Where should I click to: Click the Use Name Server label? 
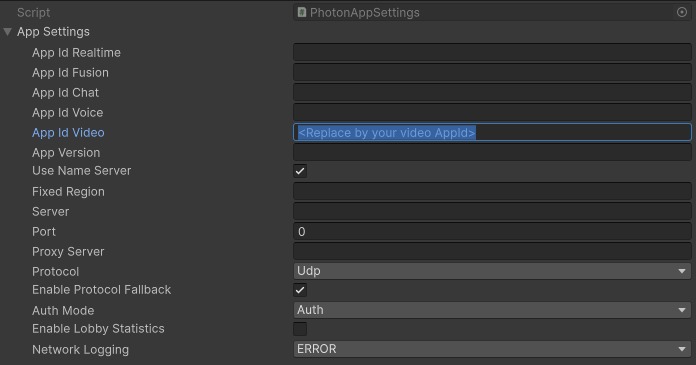[x=82, y=171]
